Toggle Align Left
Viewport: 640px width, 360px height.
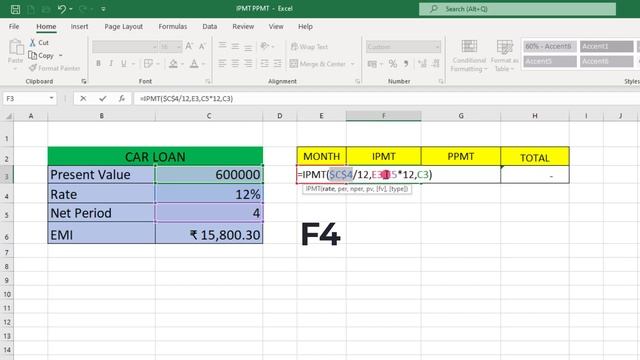point(222,63)
